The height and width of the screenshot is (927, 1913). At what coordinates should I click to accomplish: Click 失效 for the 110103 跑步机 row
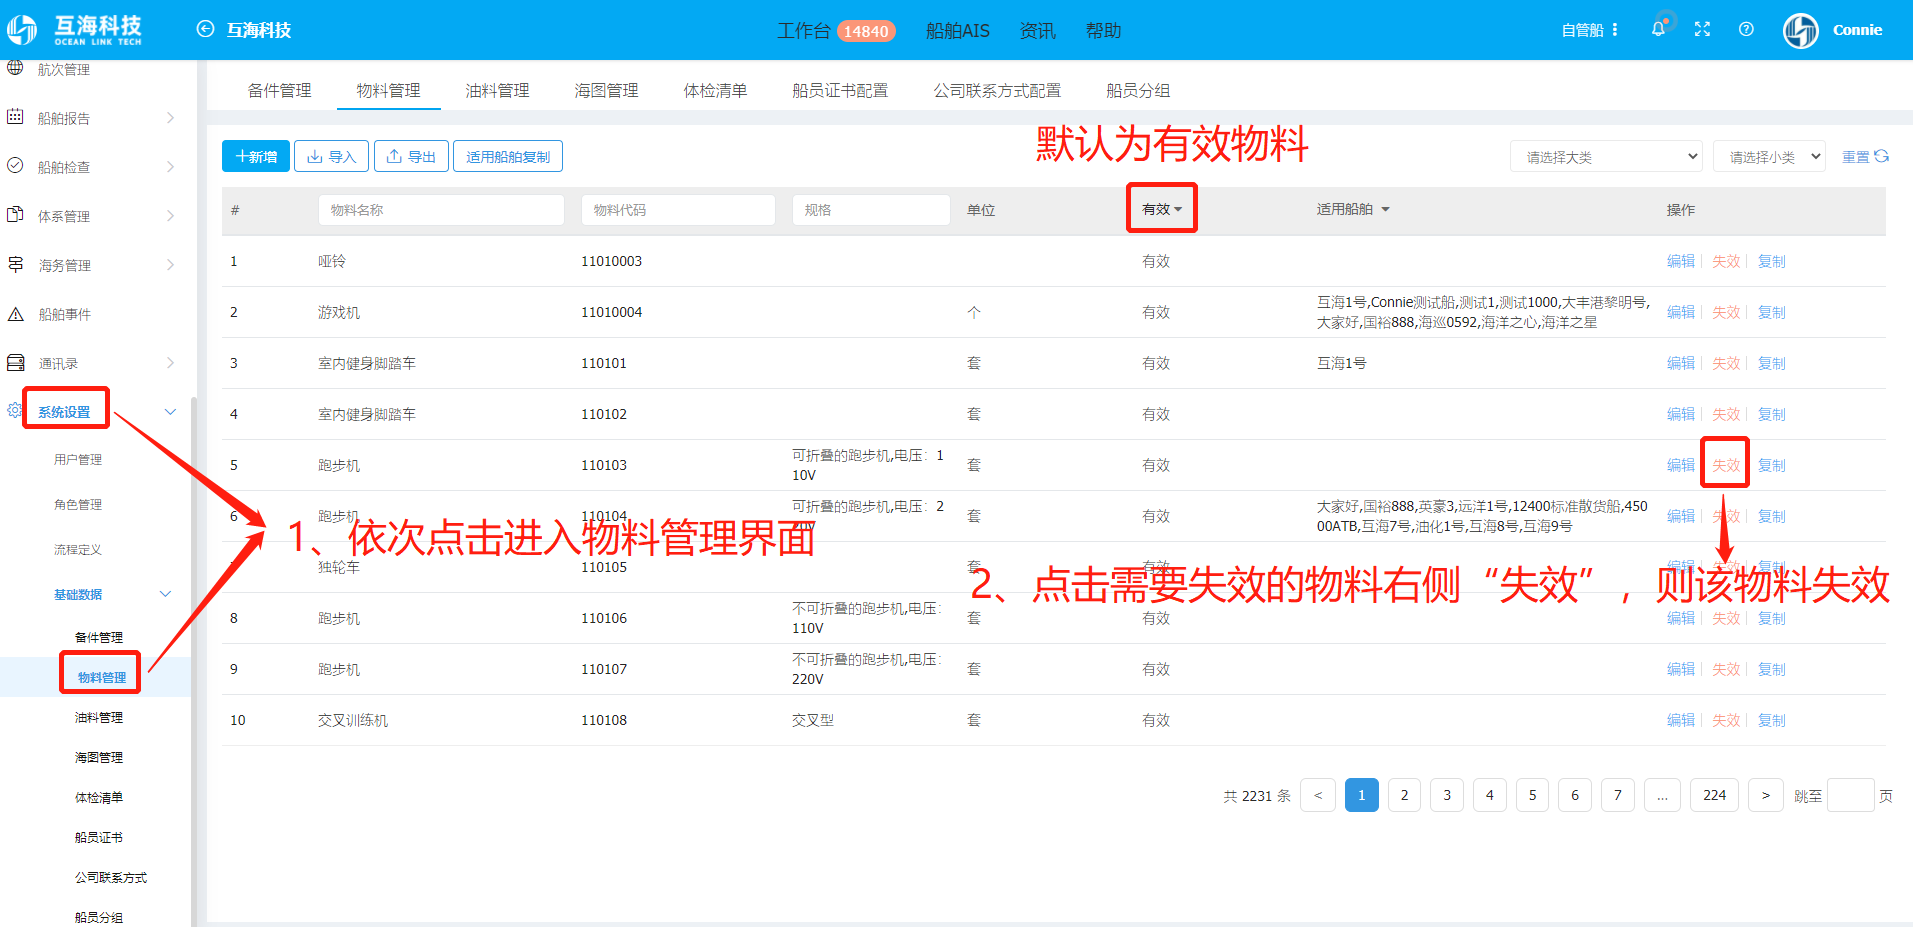(1725, 465)
